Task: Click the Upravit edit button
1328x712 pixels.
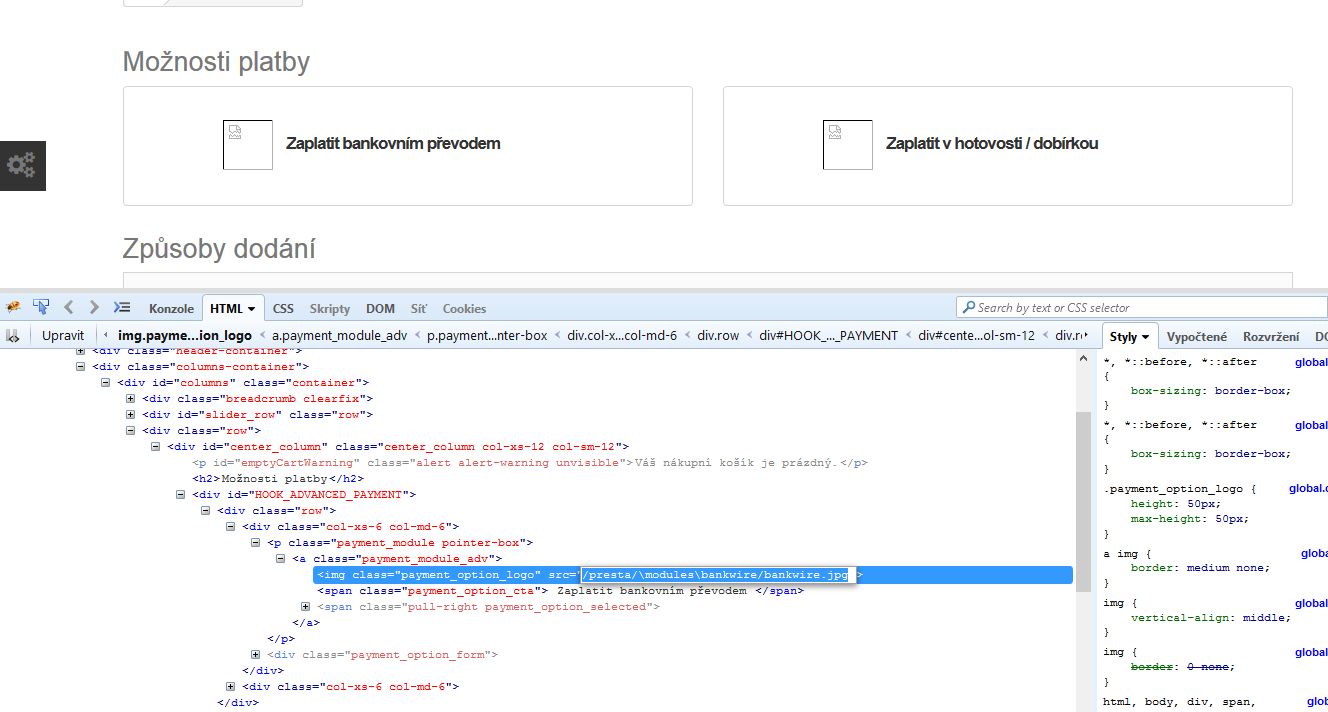Action: click(x=63, y=335)
